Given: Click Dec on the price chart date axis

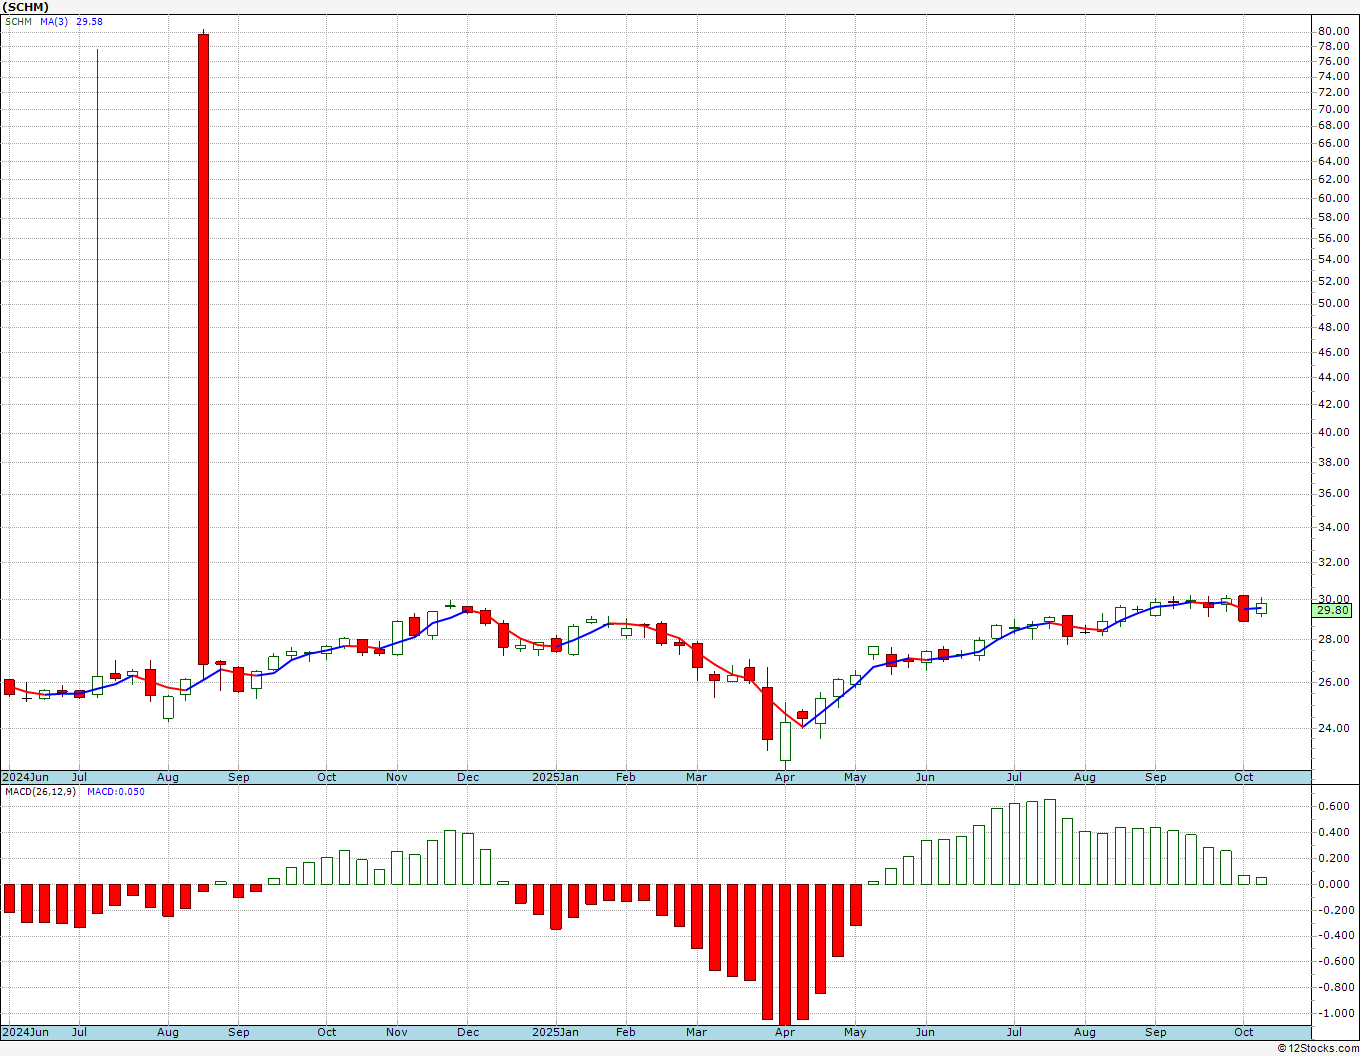Looking at the screenshot, I should coord(468,777).
